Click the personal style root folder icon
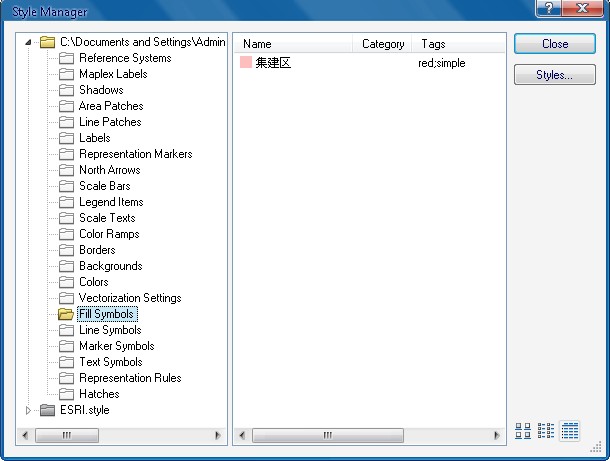The image size is (610, 461). pos(47,42)
